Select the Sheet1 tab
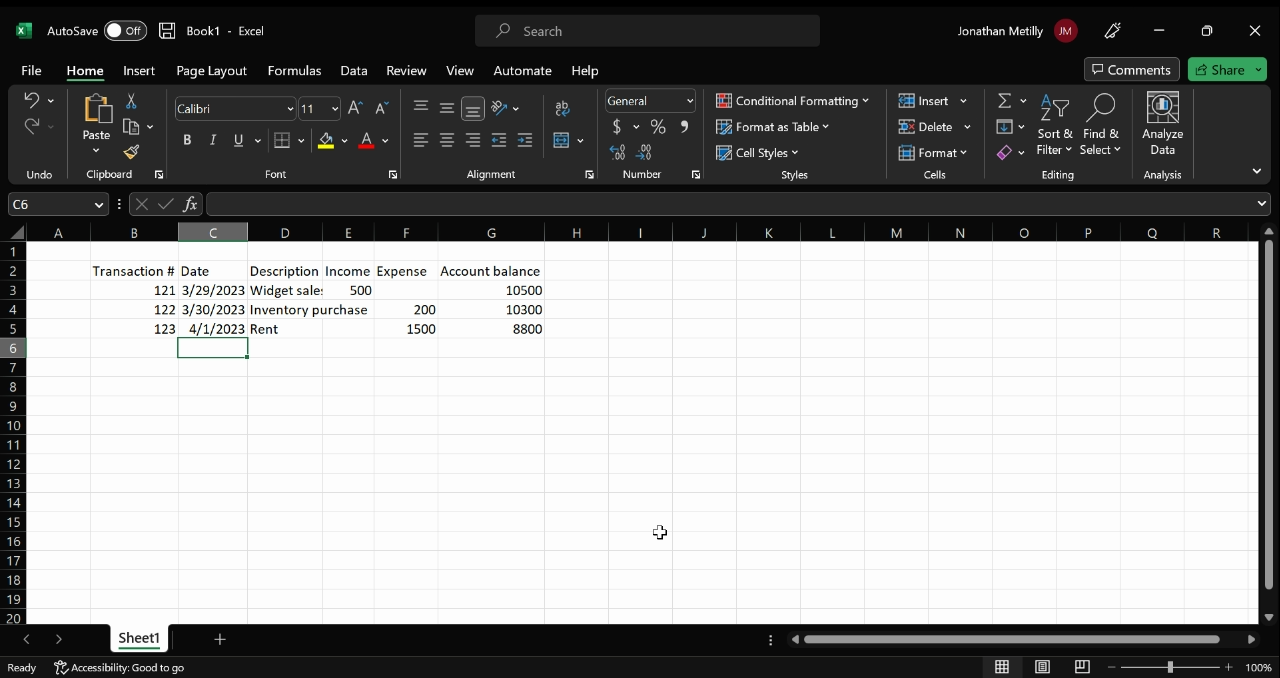The width and height of the screenshot is (1280, 678). 138,638
